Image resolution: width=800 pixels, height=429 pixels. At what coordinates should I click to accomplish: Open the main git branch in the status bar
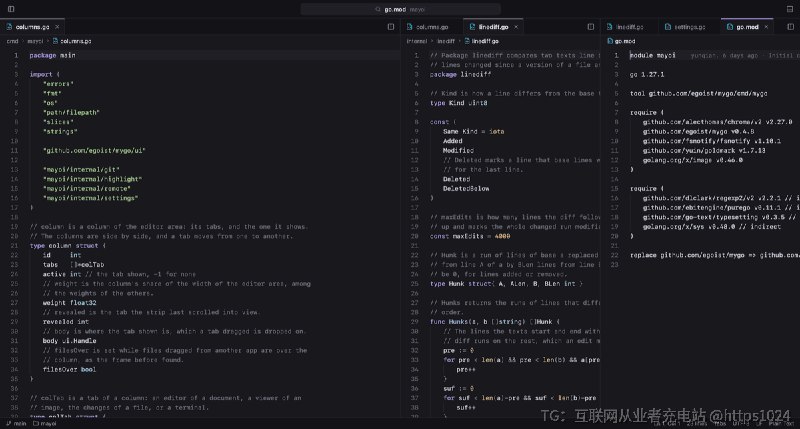point(16,423)
